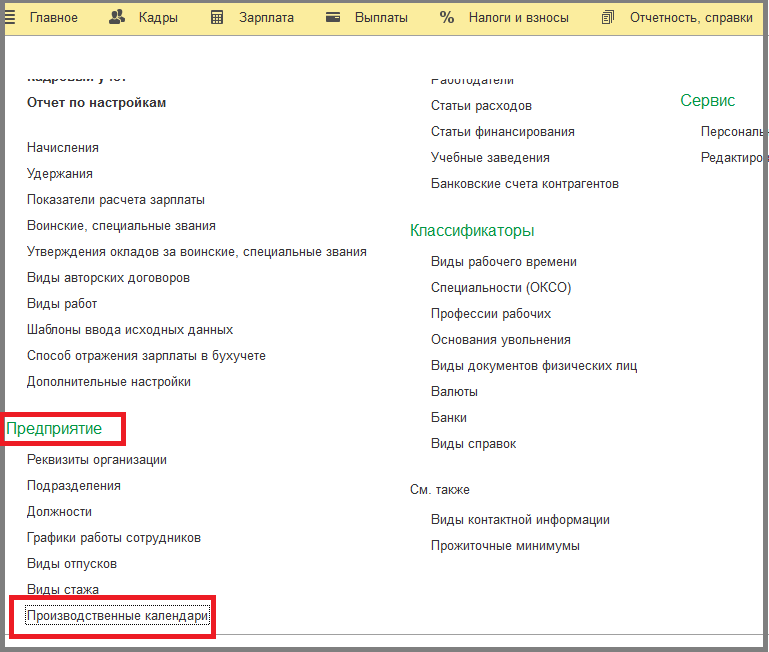Open Дополнительные настройки
Screen dimensions: 769x652
[x=109, y=382]
